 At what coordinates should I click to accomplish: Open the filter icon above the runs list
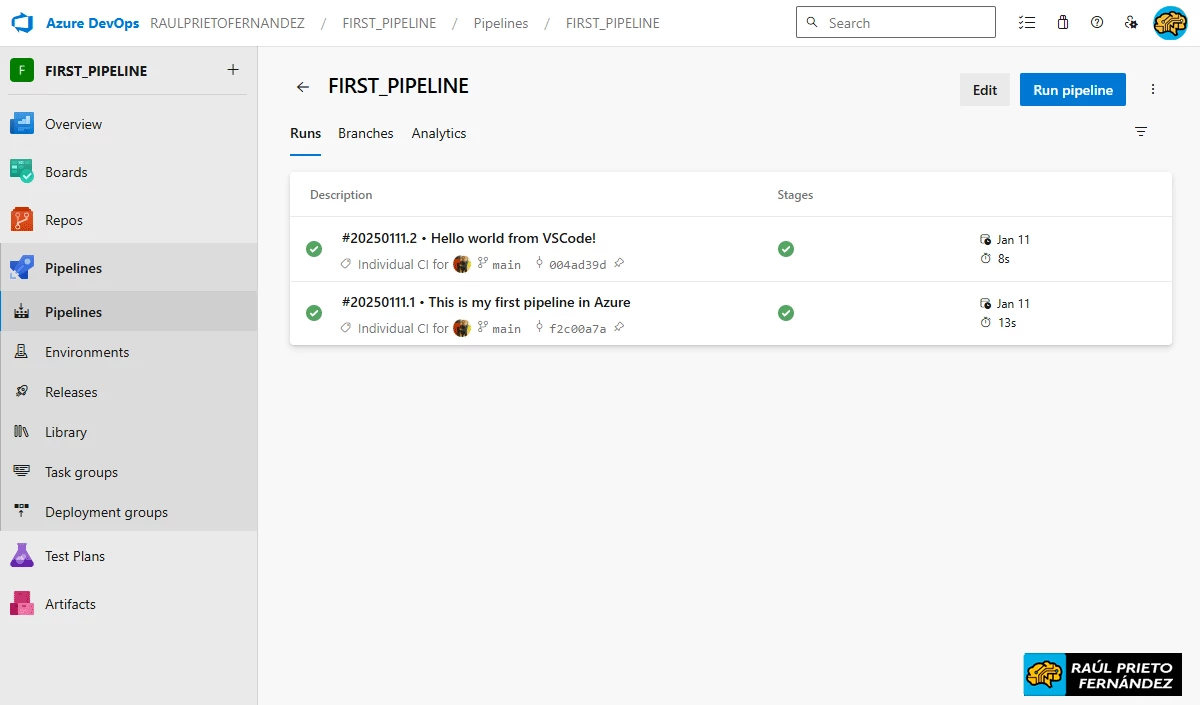[x=1141, y=131]
